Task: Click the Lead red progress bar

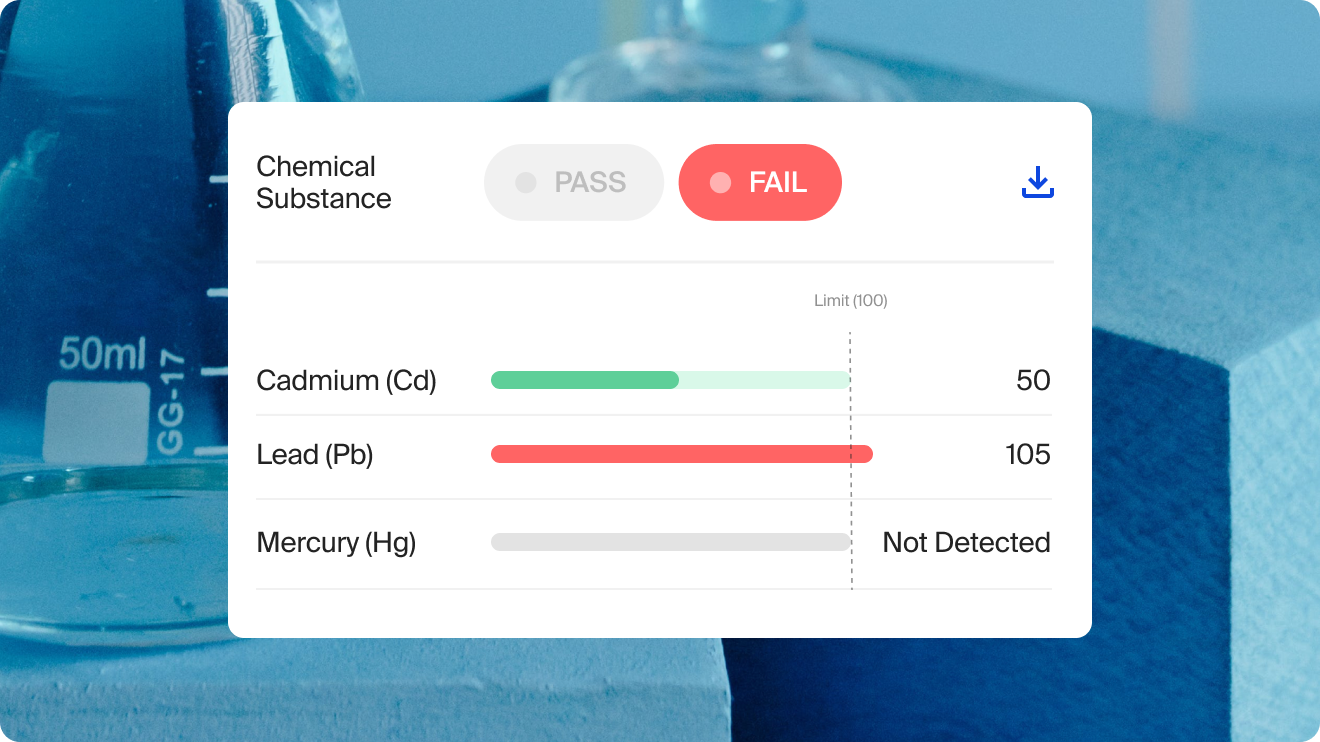Action: pos(670,454)
